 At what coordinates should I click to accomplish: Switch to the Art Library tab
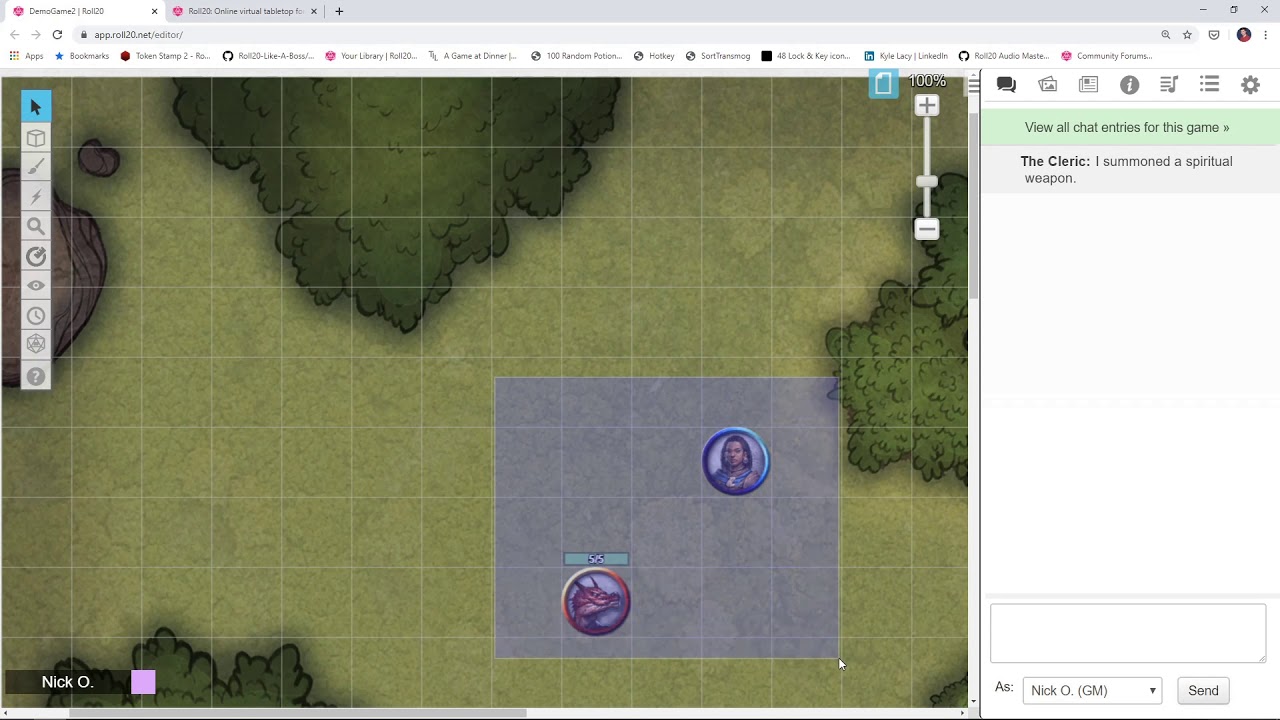click(x=1048, y=85)
